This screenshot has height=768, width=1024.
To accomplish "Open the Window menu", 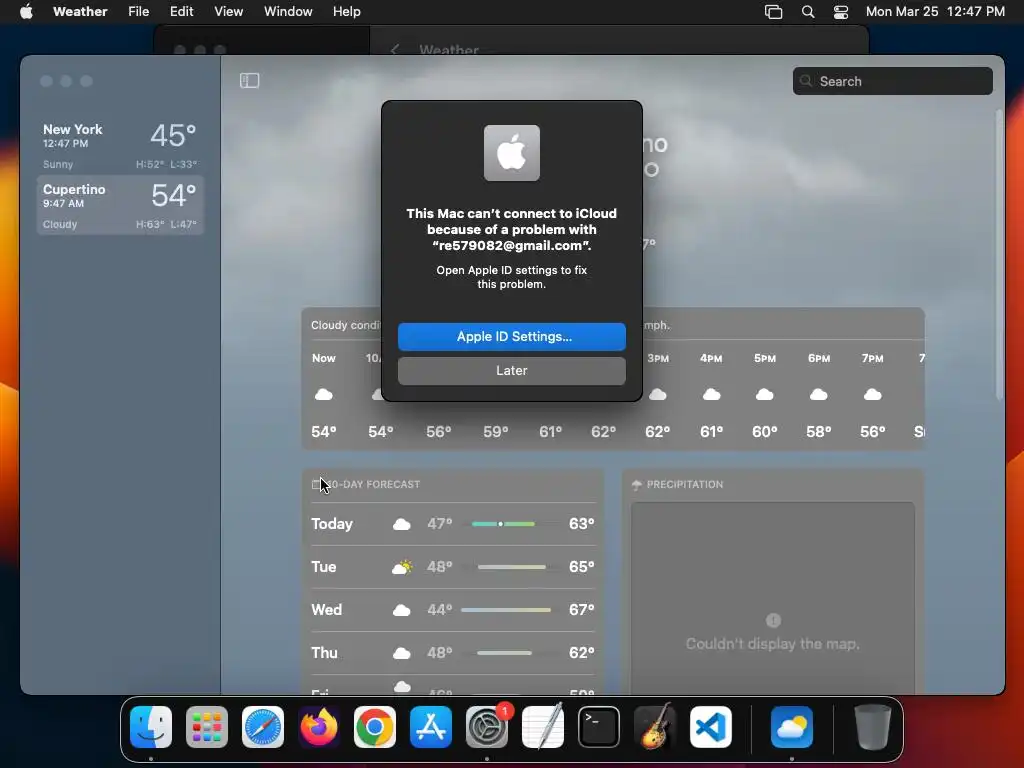I will (x=288, y=11).
